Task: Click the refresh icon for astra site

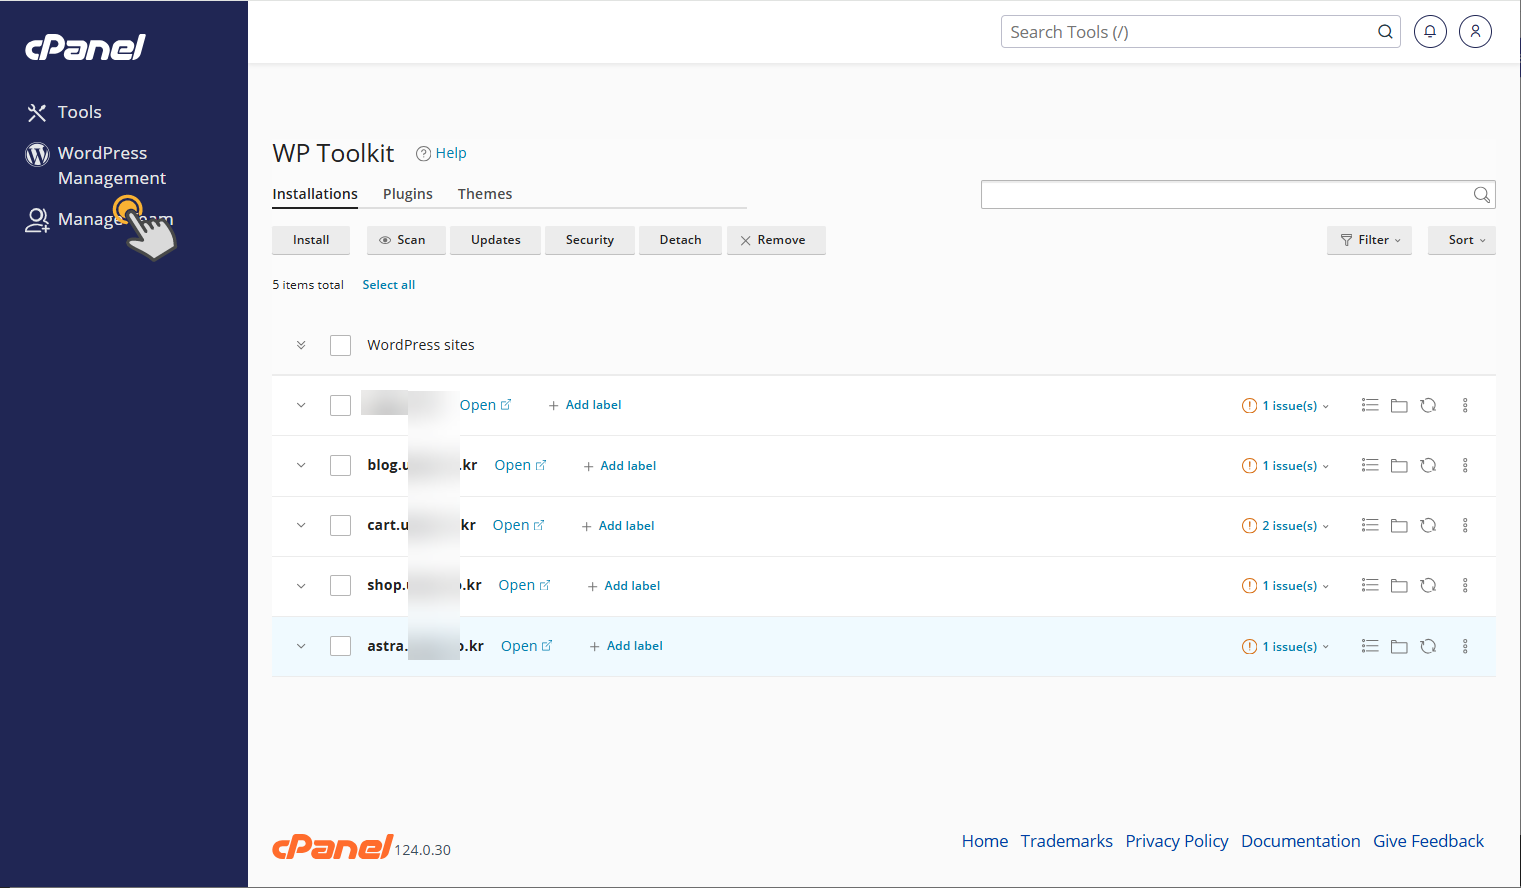Action: pyautogui.click(x=1428, y=646)
